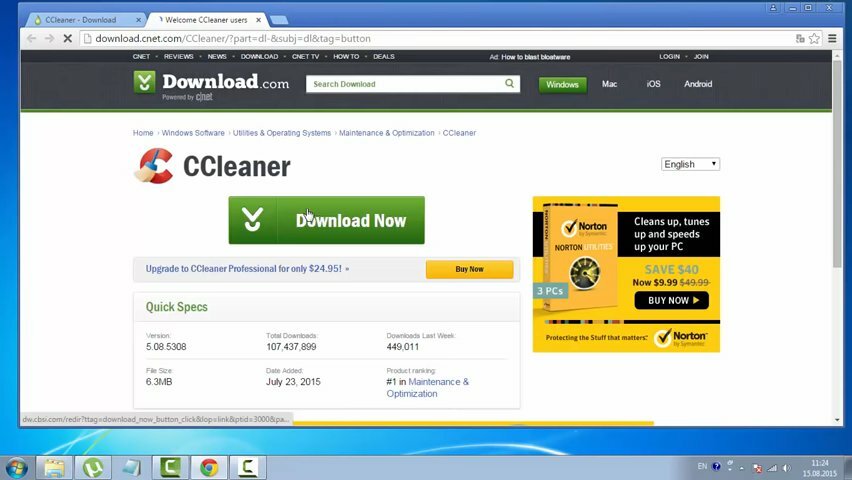852x480 pixels.
Task: Select the Windows platform button
Action: (x=562, y=85)
